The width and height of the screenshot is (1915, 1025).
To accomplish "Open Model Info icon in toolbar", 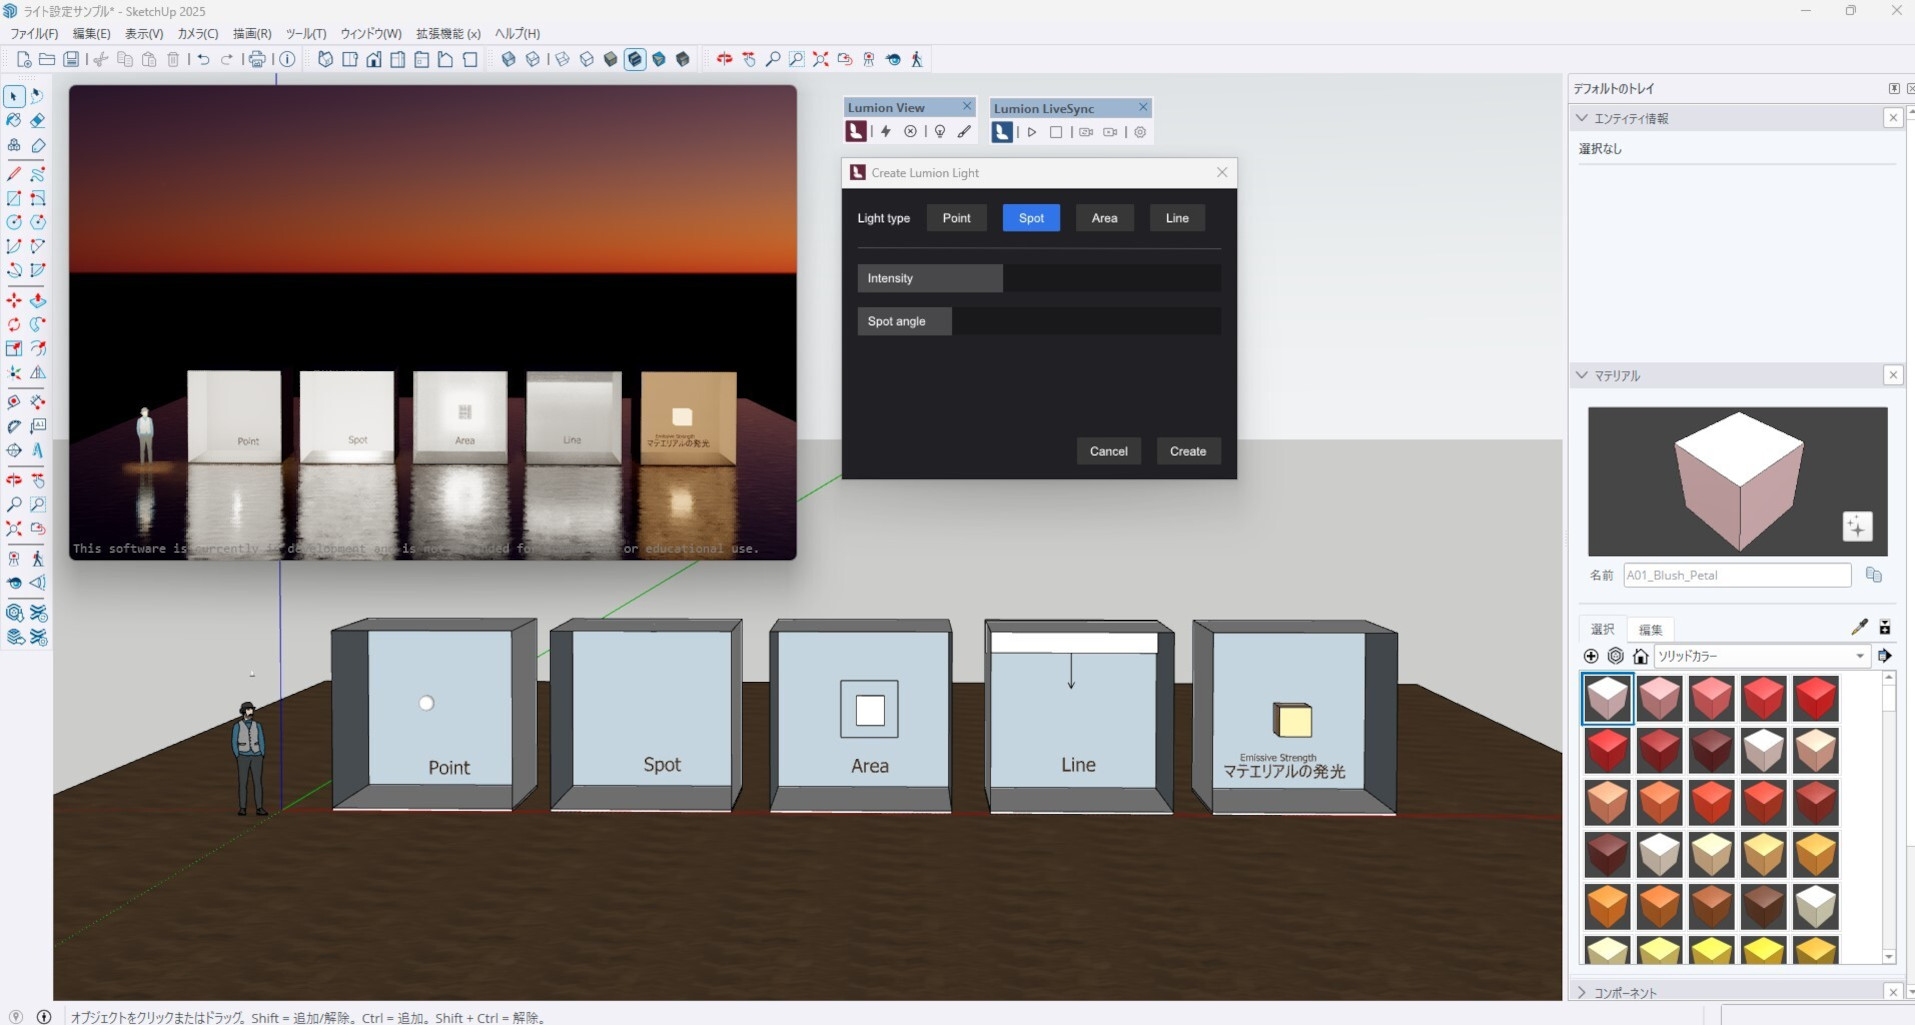I will tap(288, 60).
